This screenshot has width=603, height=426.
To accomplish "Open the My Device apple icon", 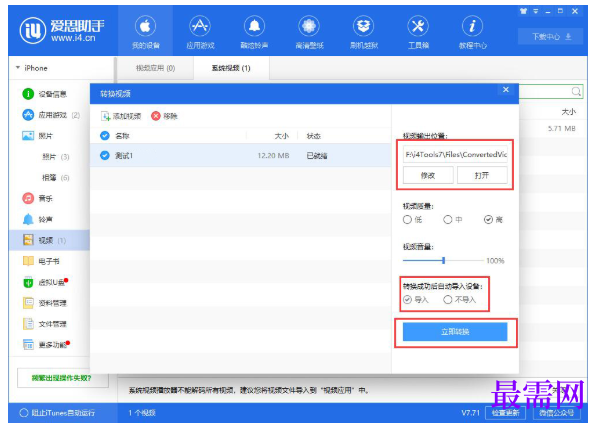I will coord(145,27).
